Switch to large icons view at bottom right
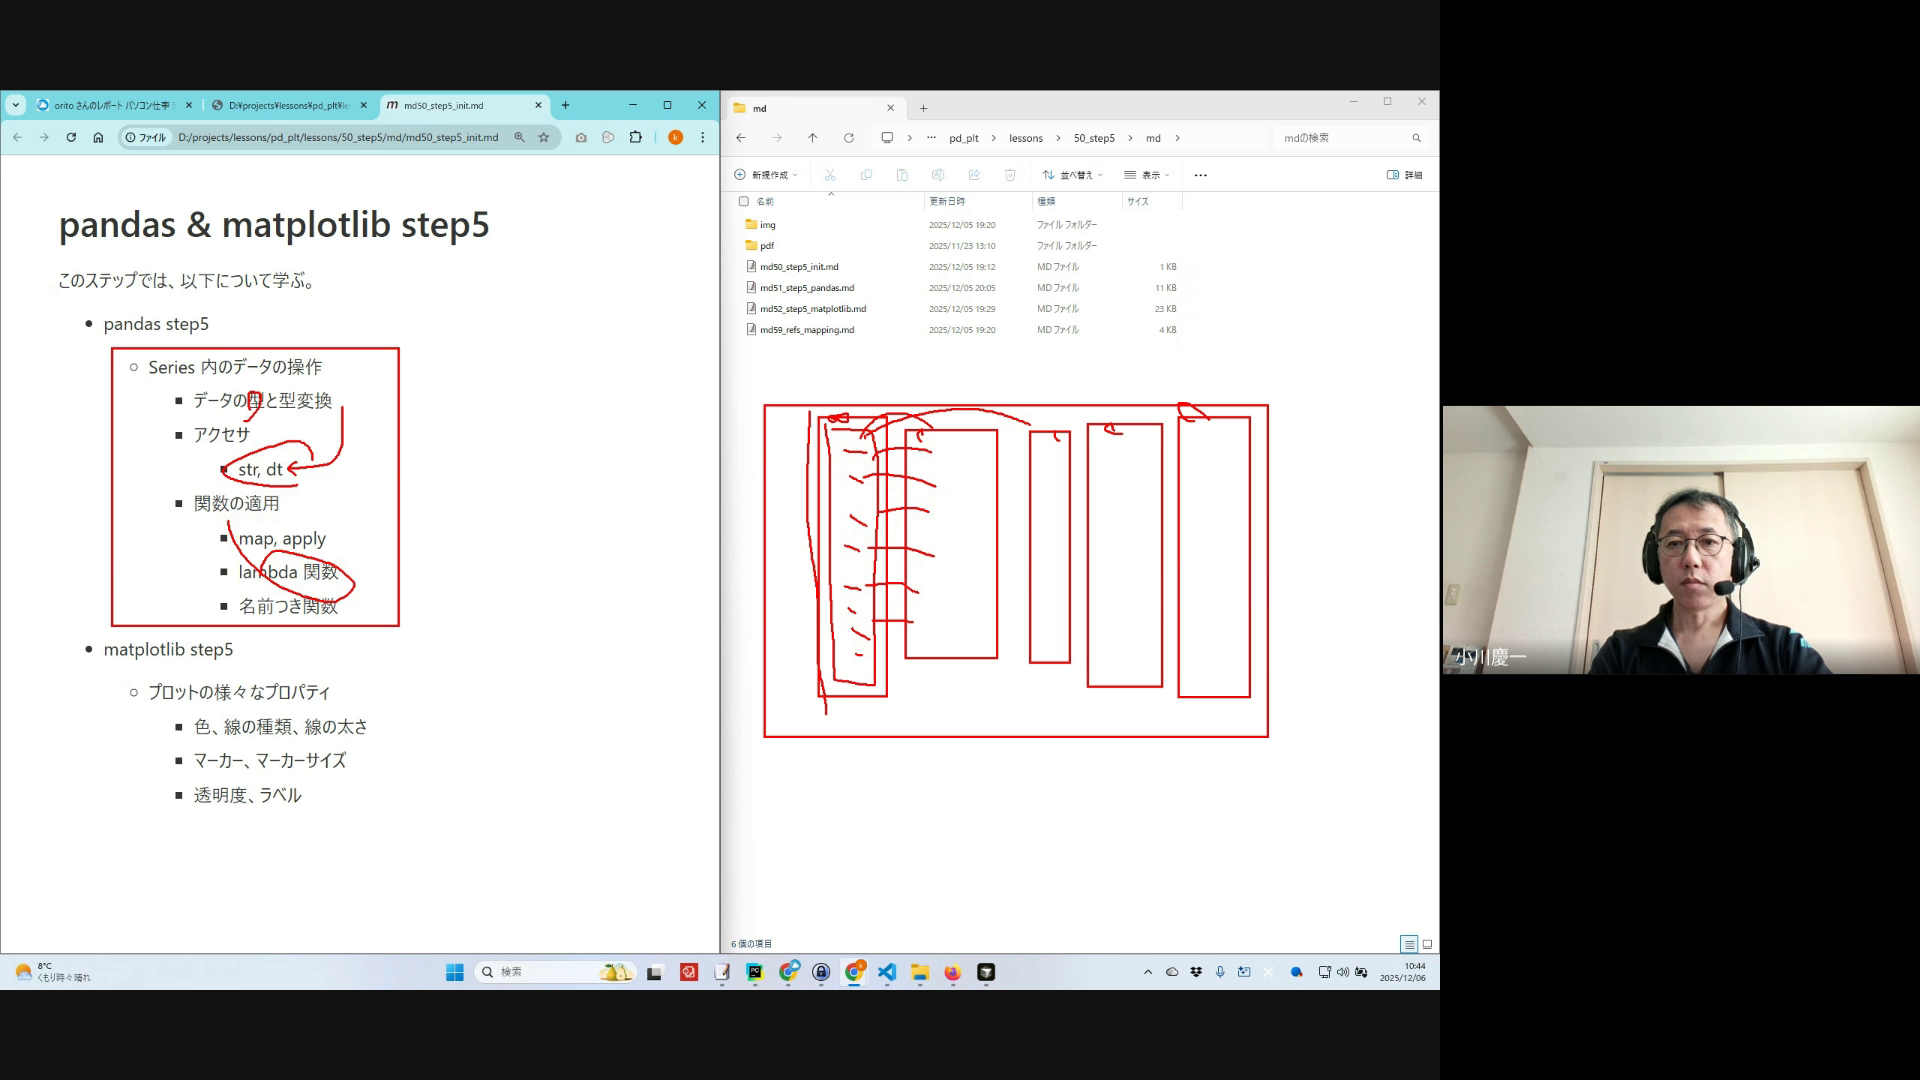The width and height of the screenshot is (1920, 1080). (x=1427, y=944)
